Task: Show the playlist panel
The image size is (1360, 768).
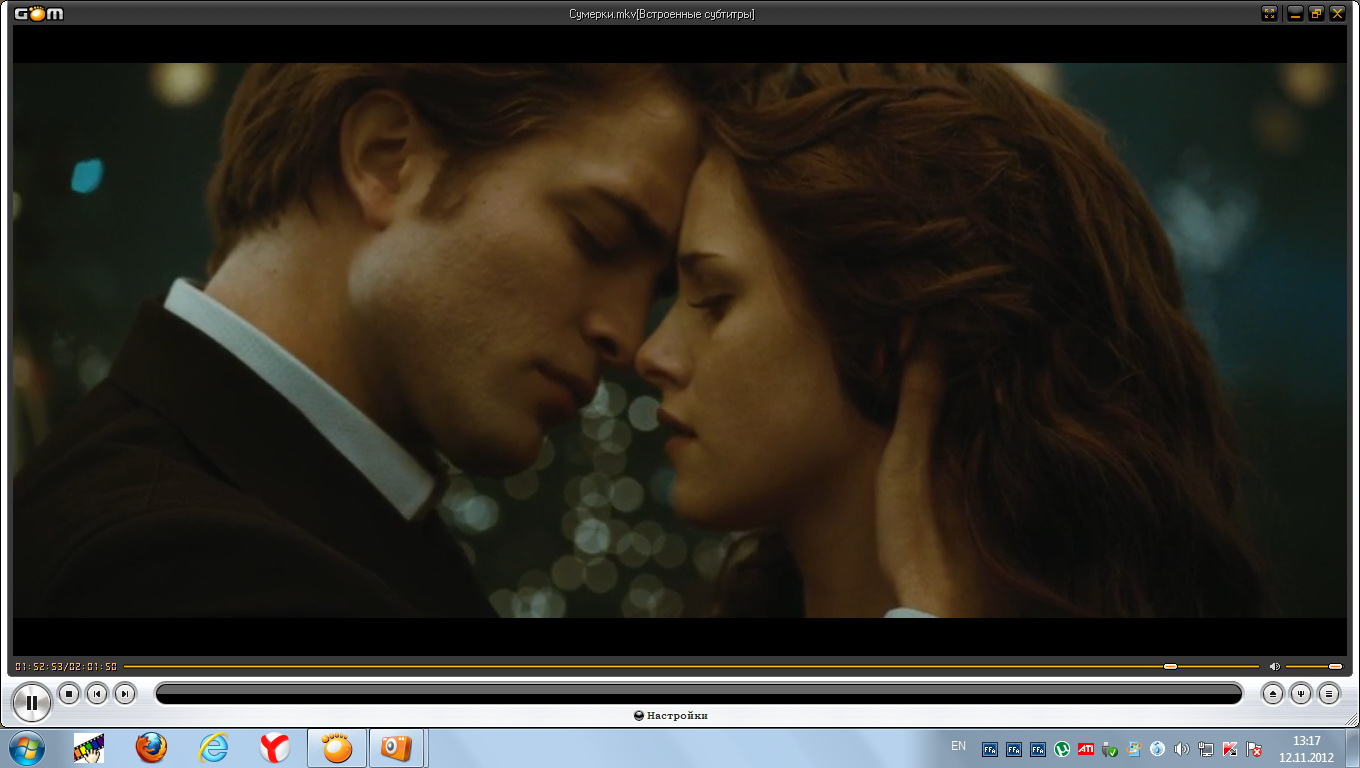Action: click(1329, 693)
